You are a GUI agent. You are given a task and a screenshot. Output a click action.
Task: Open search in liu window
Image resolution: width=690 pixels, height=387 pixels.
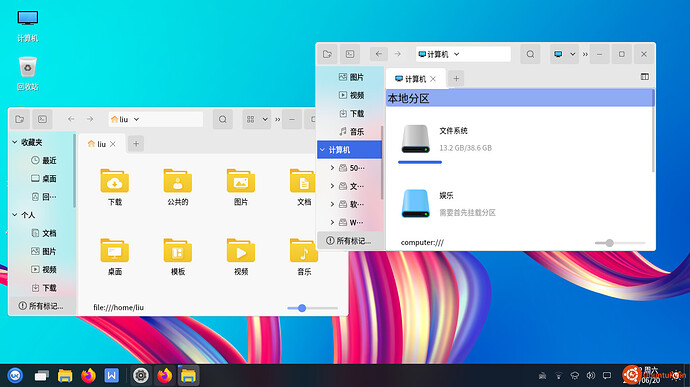[x=223, y=119]
